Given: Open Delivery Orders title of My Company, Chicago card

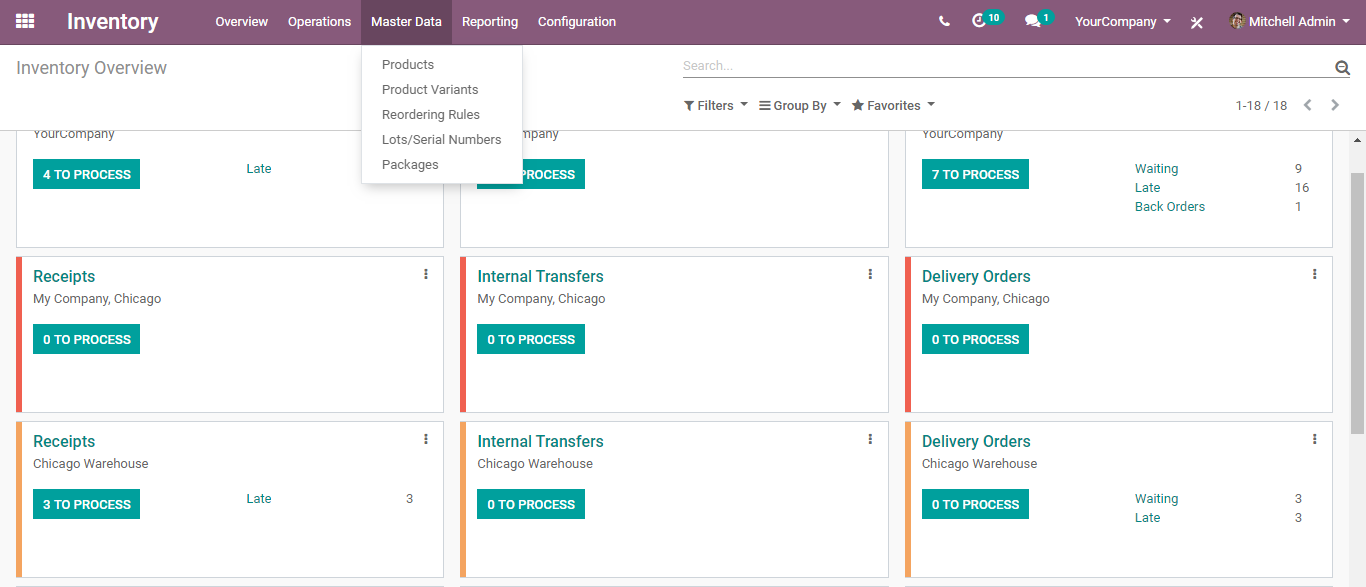Looking at the screenshot, I should (976, 276).
